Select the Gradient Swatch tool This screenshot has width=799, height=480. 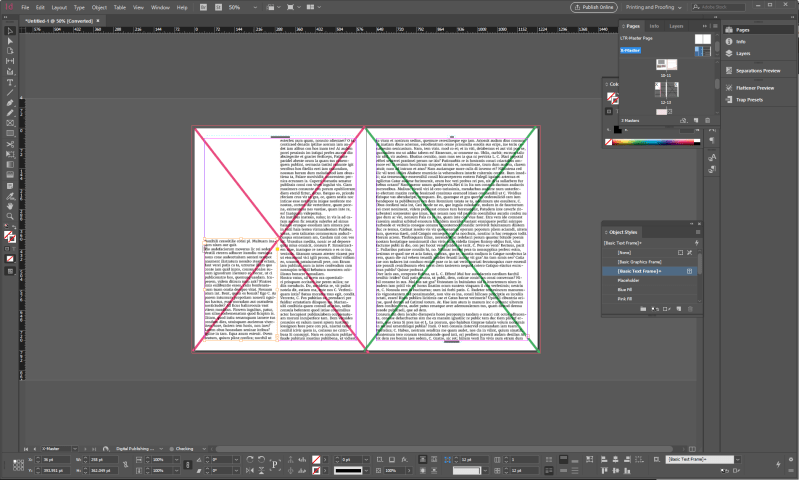click(x=10, y=165)
